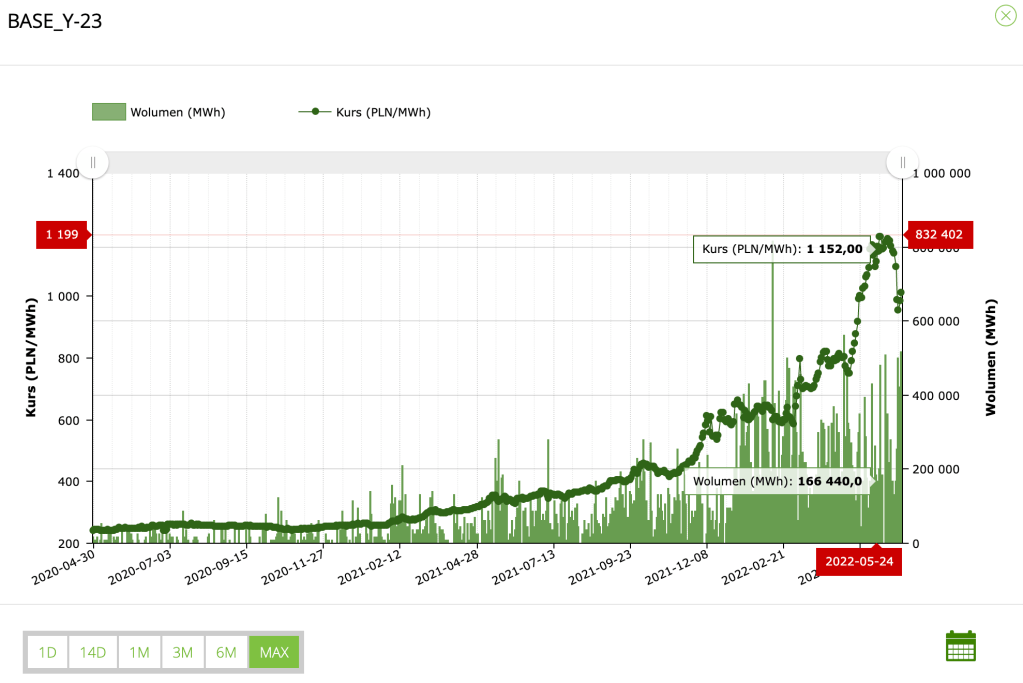Select the 1D time range
This screenshot has height=683, width=1023.
click(x=47, y=653)
